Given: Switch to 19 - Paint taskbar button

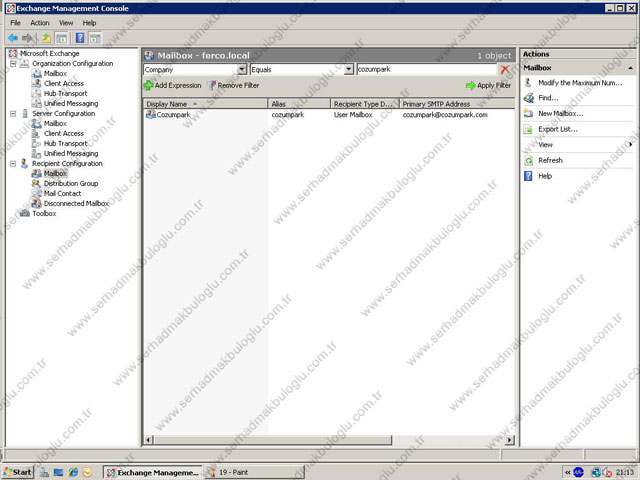Looking at the screenshot, I should pyautogui.click(x=254, y=472).
